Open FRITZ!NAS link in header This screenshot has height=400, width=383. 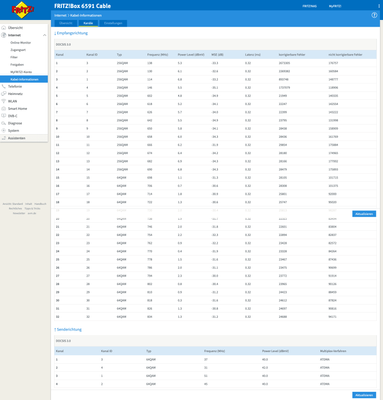(x=310, y=6)
